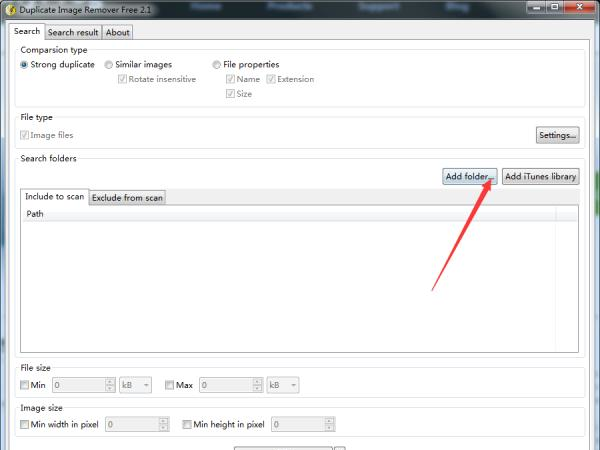Screen dimensions: 600x450
Task: Increase Min width with up spinner
Action: point(164,421)
